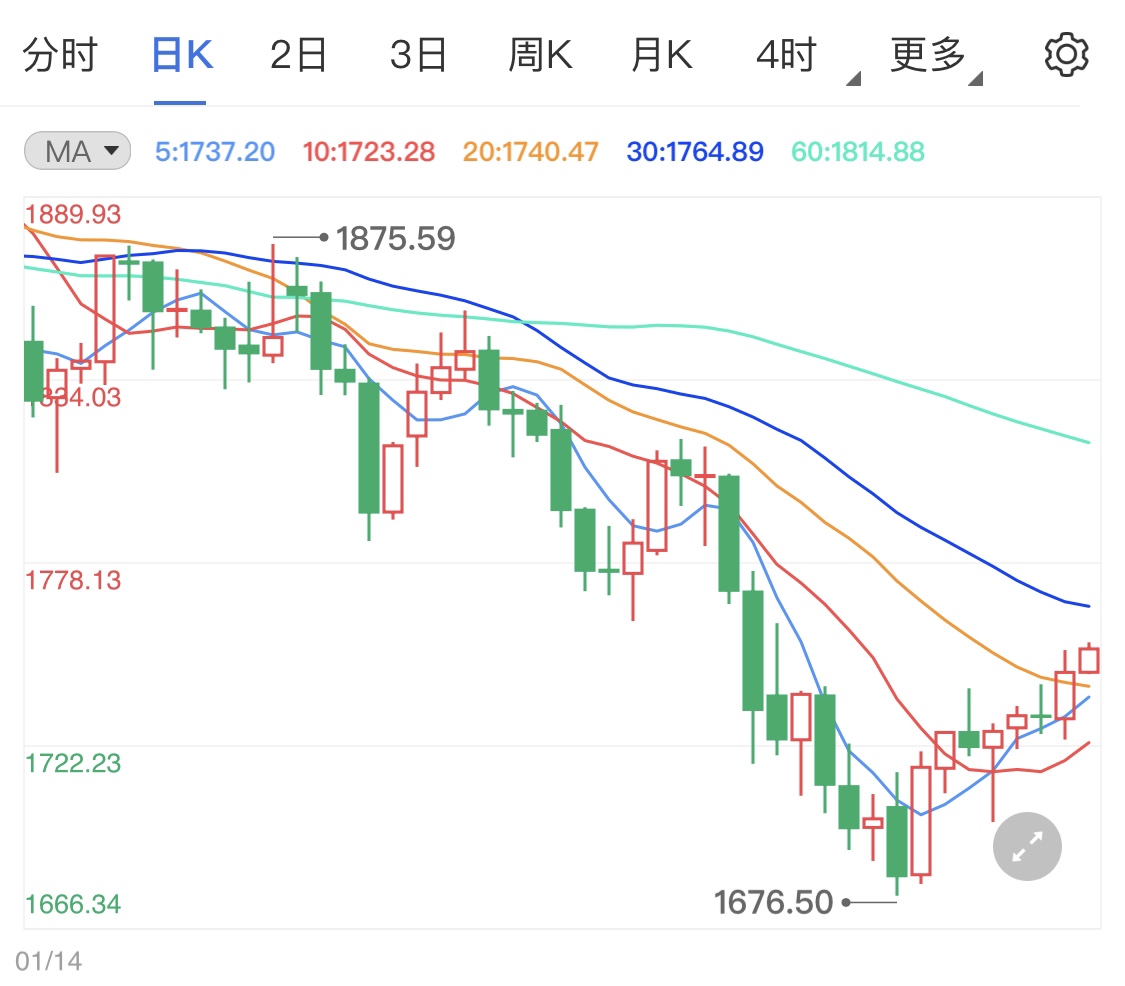
Task: Tap the fullscreen expand icon on the chart
Action: click(x=1026, y=846)
